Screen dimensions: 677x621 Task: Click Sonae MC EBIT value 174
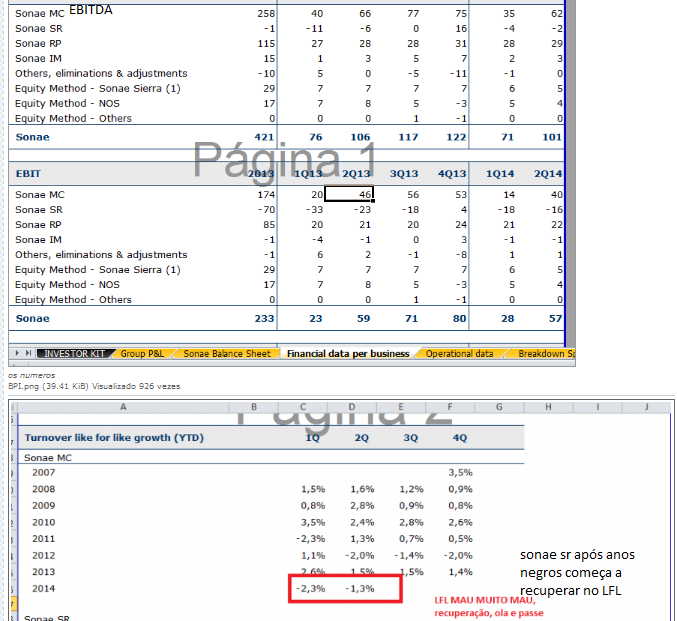[x=266, y=195]
